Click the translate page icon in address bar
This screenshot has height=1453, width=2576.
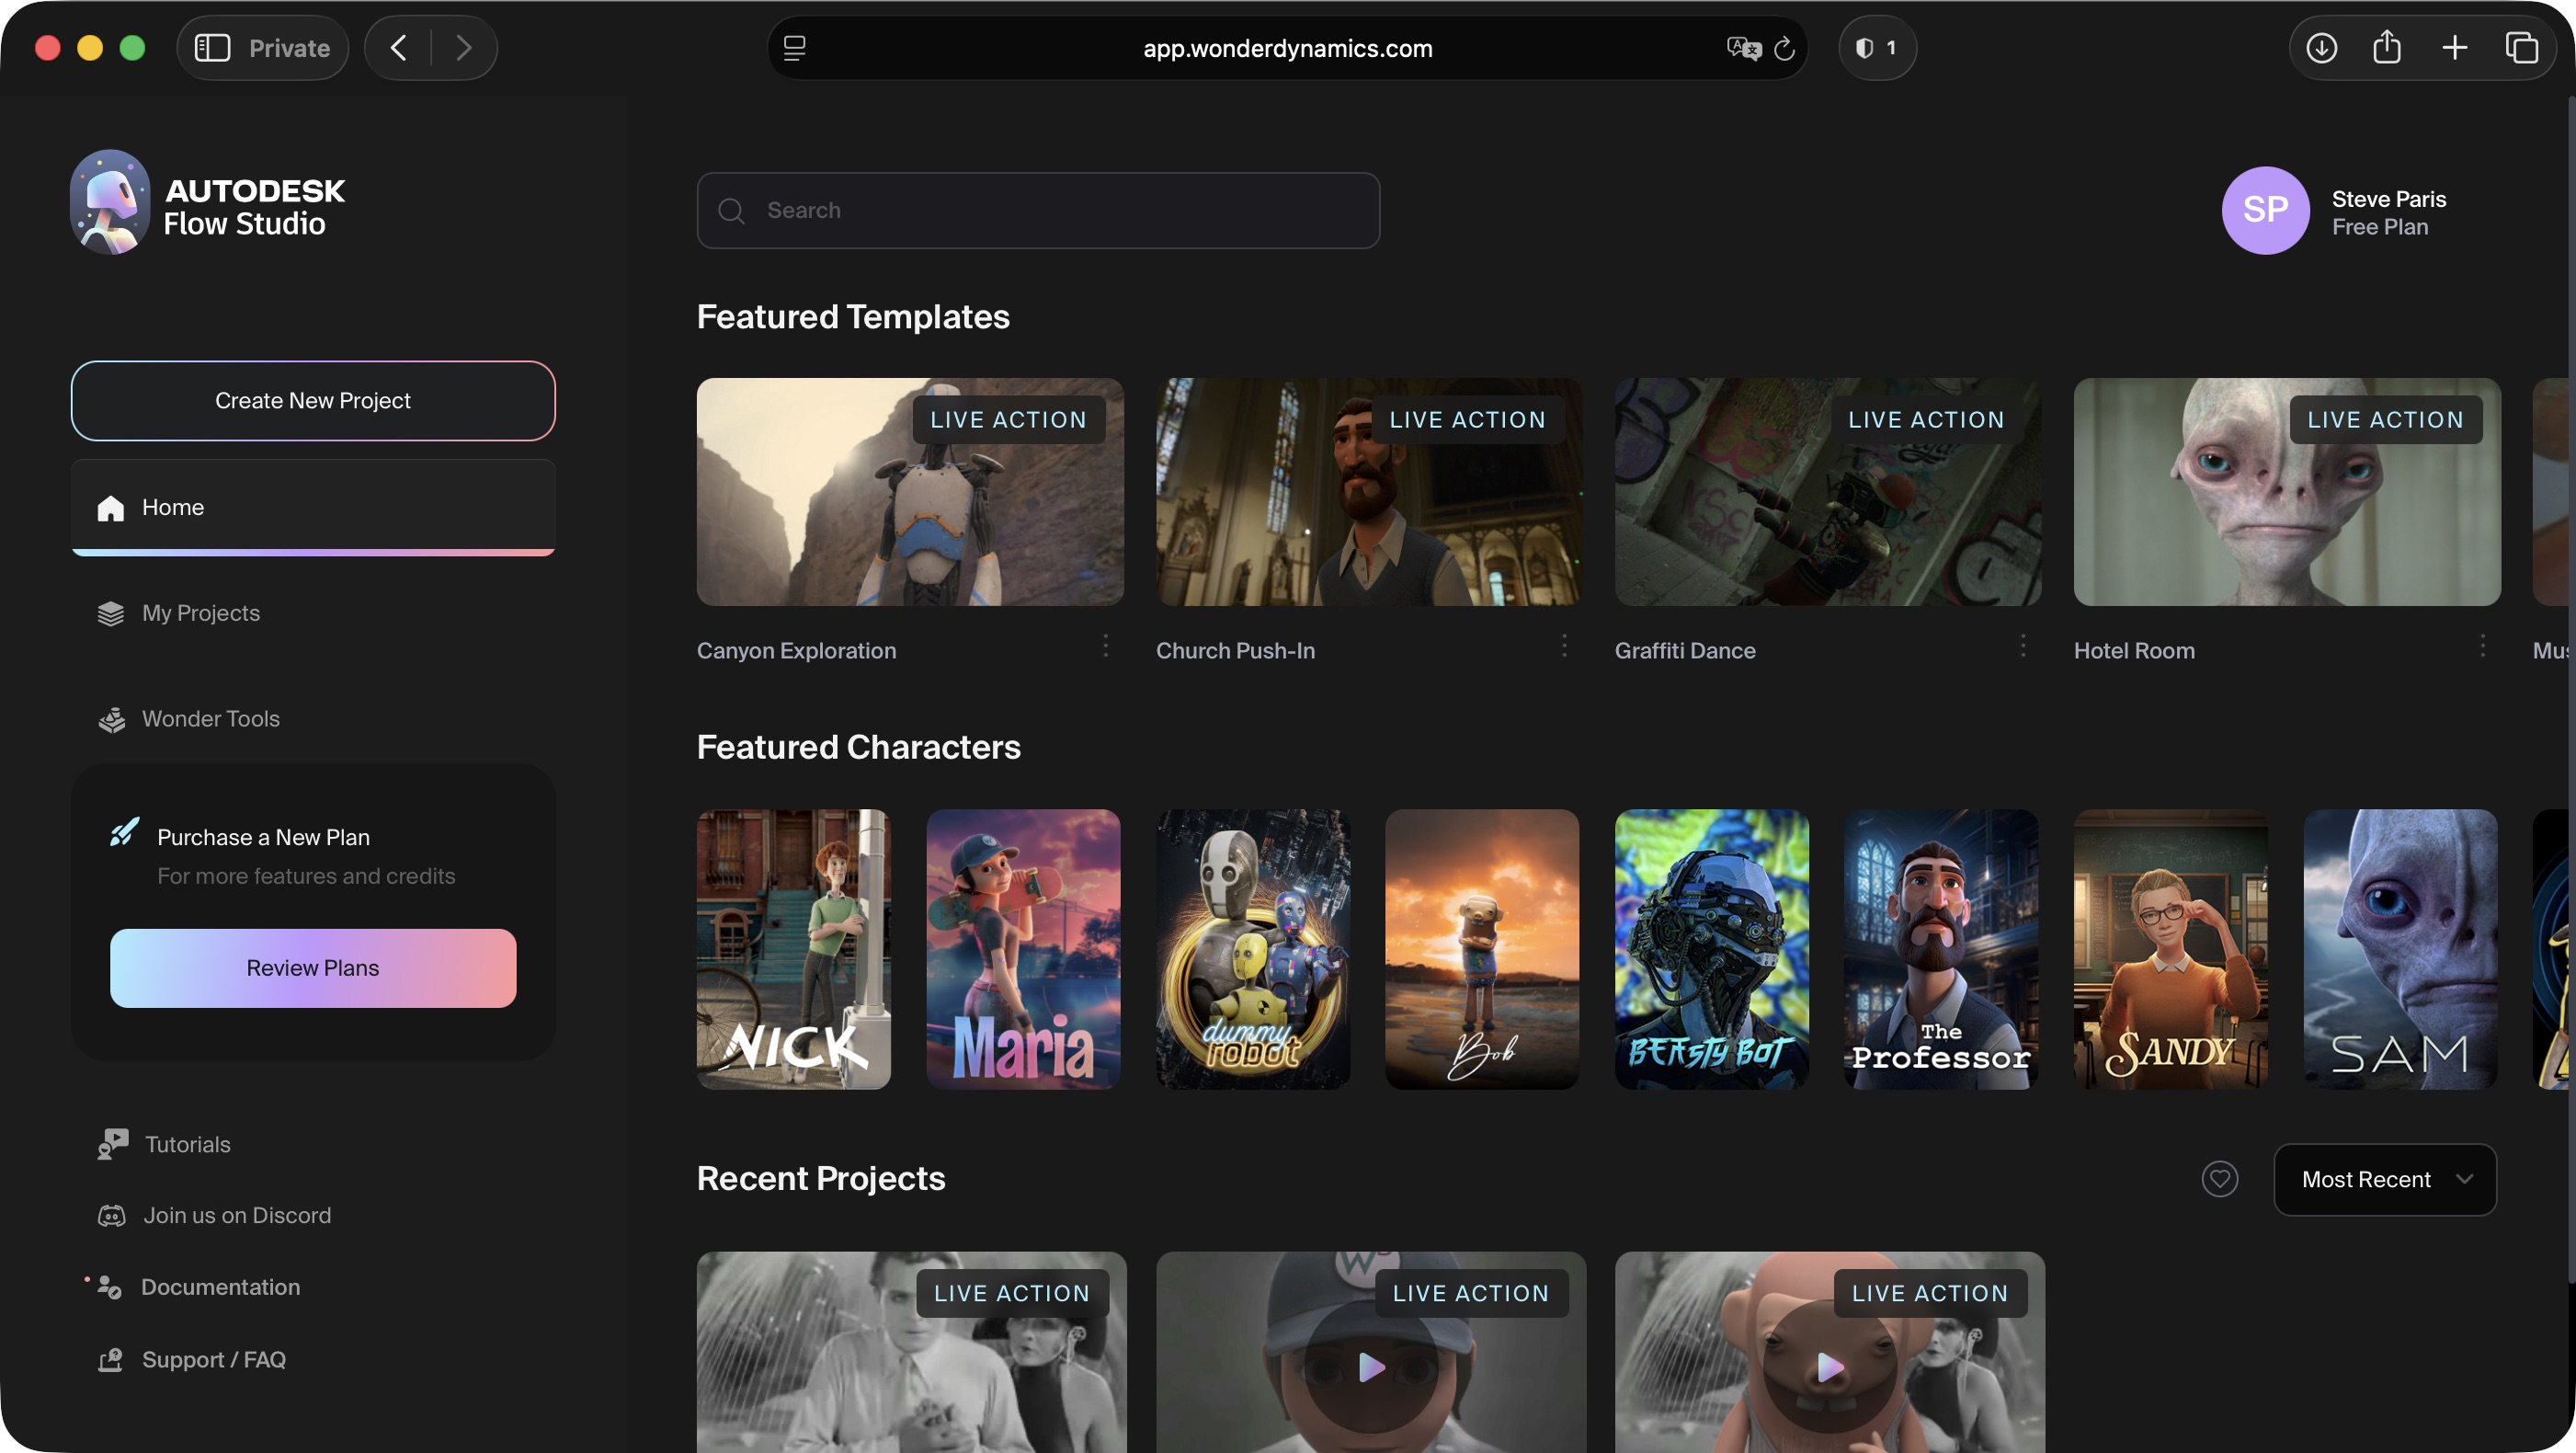click(x=1742, y=48)
